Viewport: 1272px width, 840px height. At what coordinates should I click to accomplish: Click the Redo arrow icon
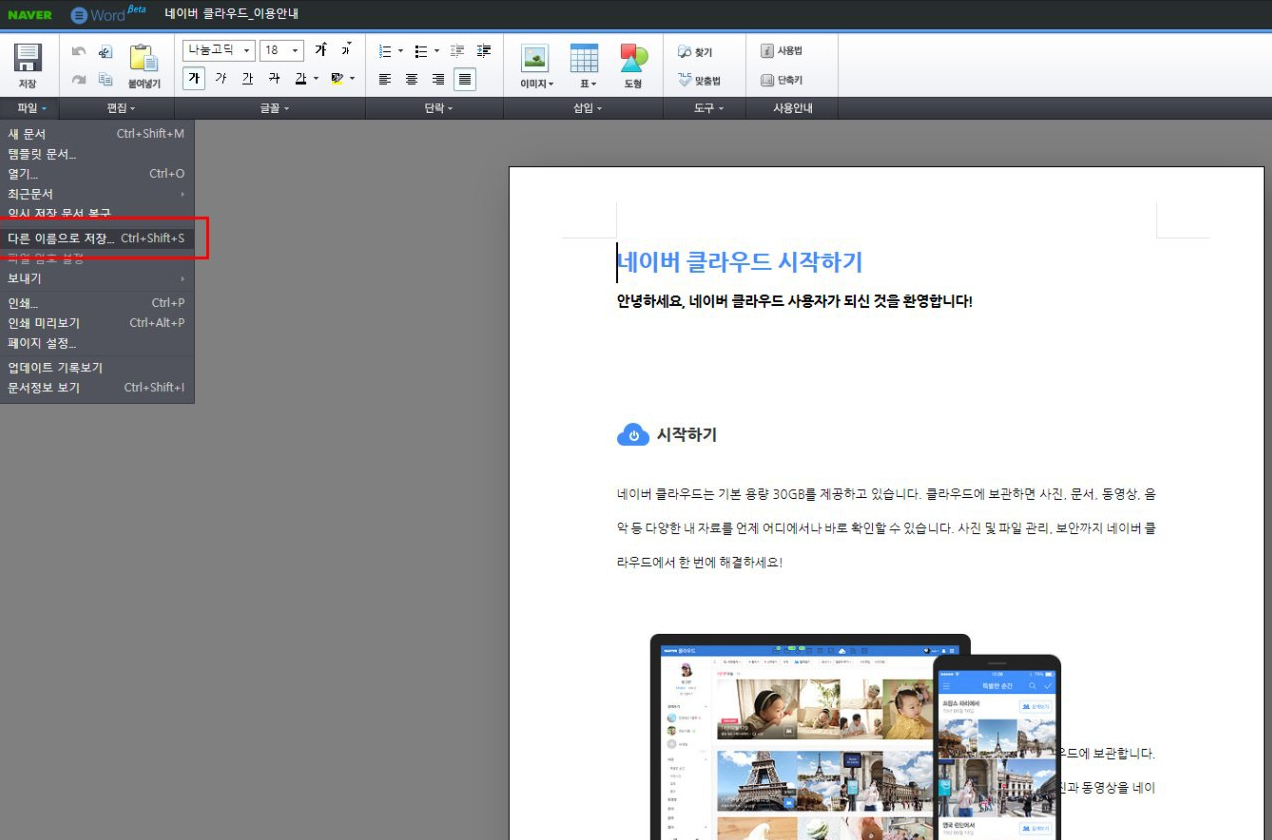(x=79, y=80)
